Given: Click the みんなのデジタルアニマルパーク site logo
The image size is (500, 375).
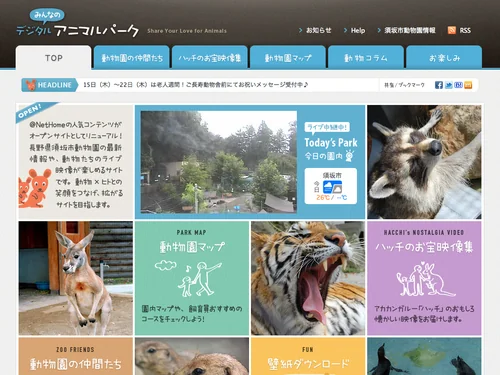Looking at the screenshot, I should [78, 23].
